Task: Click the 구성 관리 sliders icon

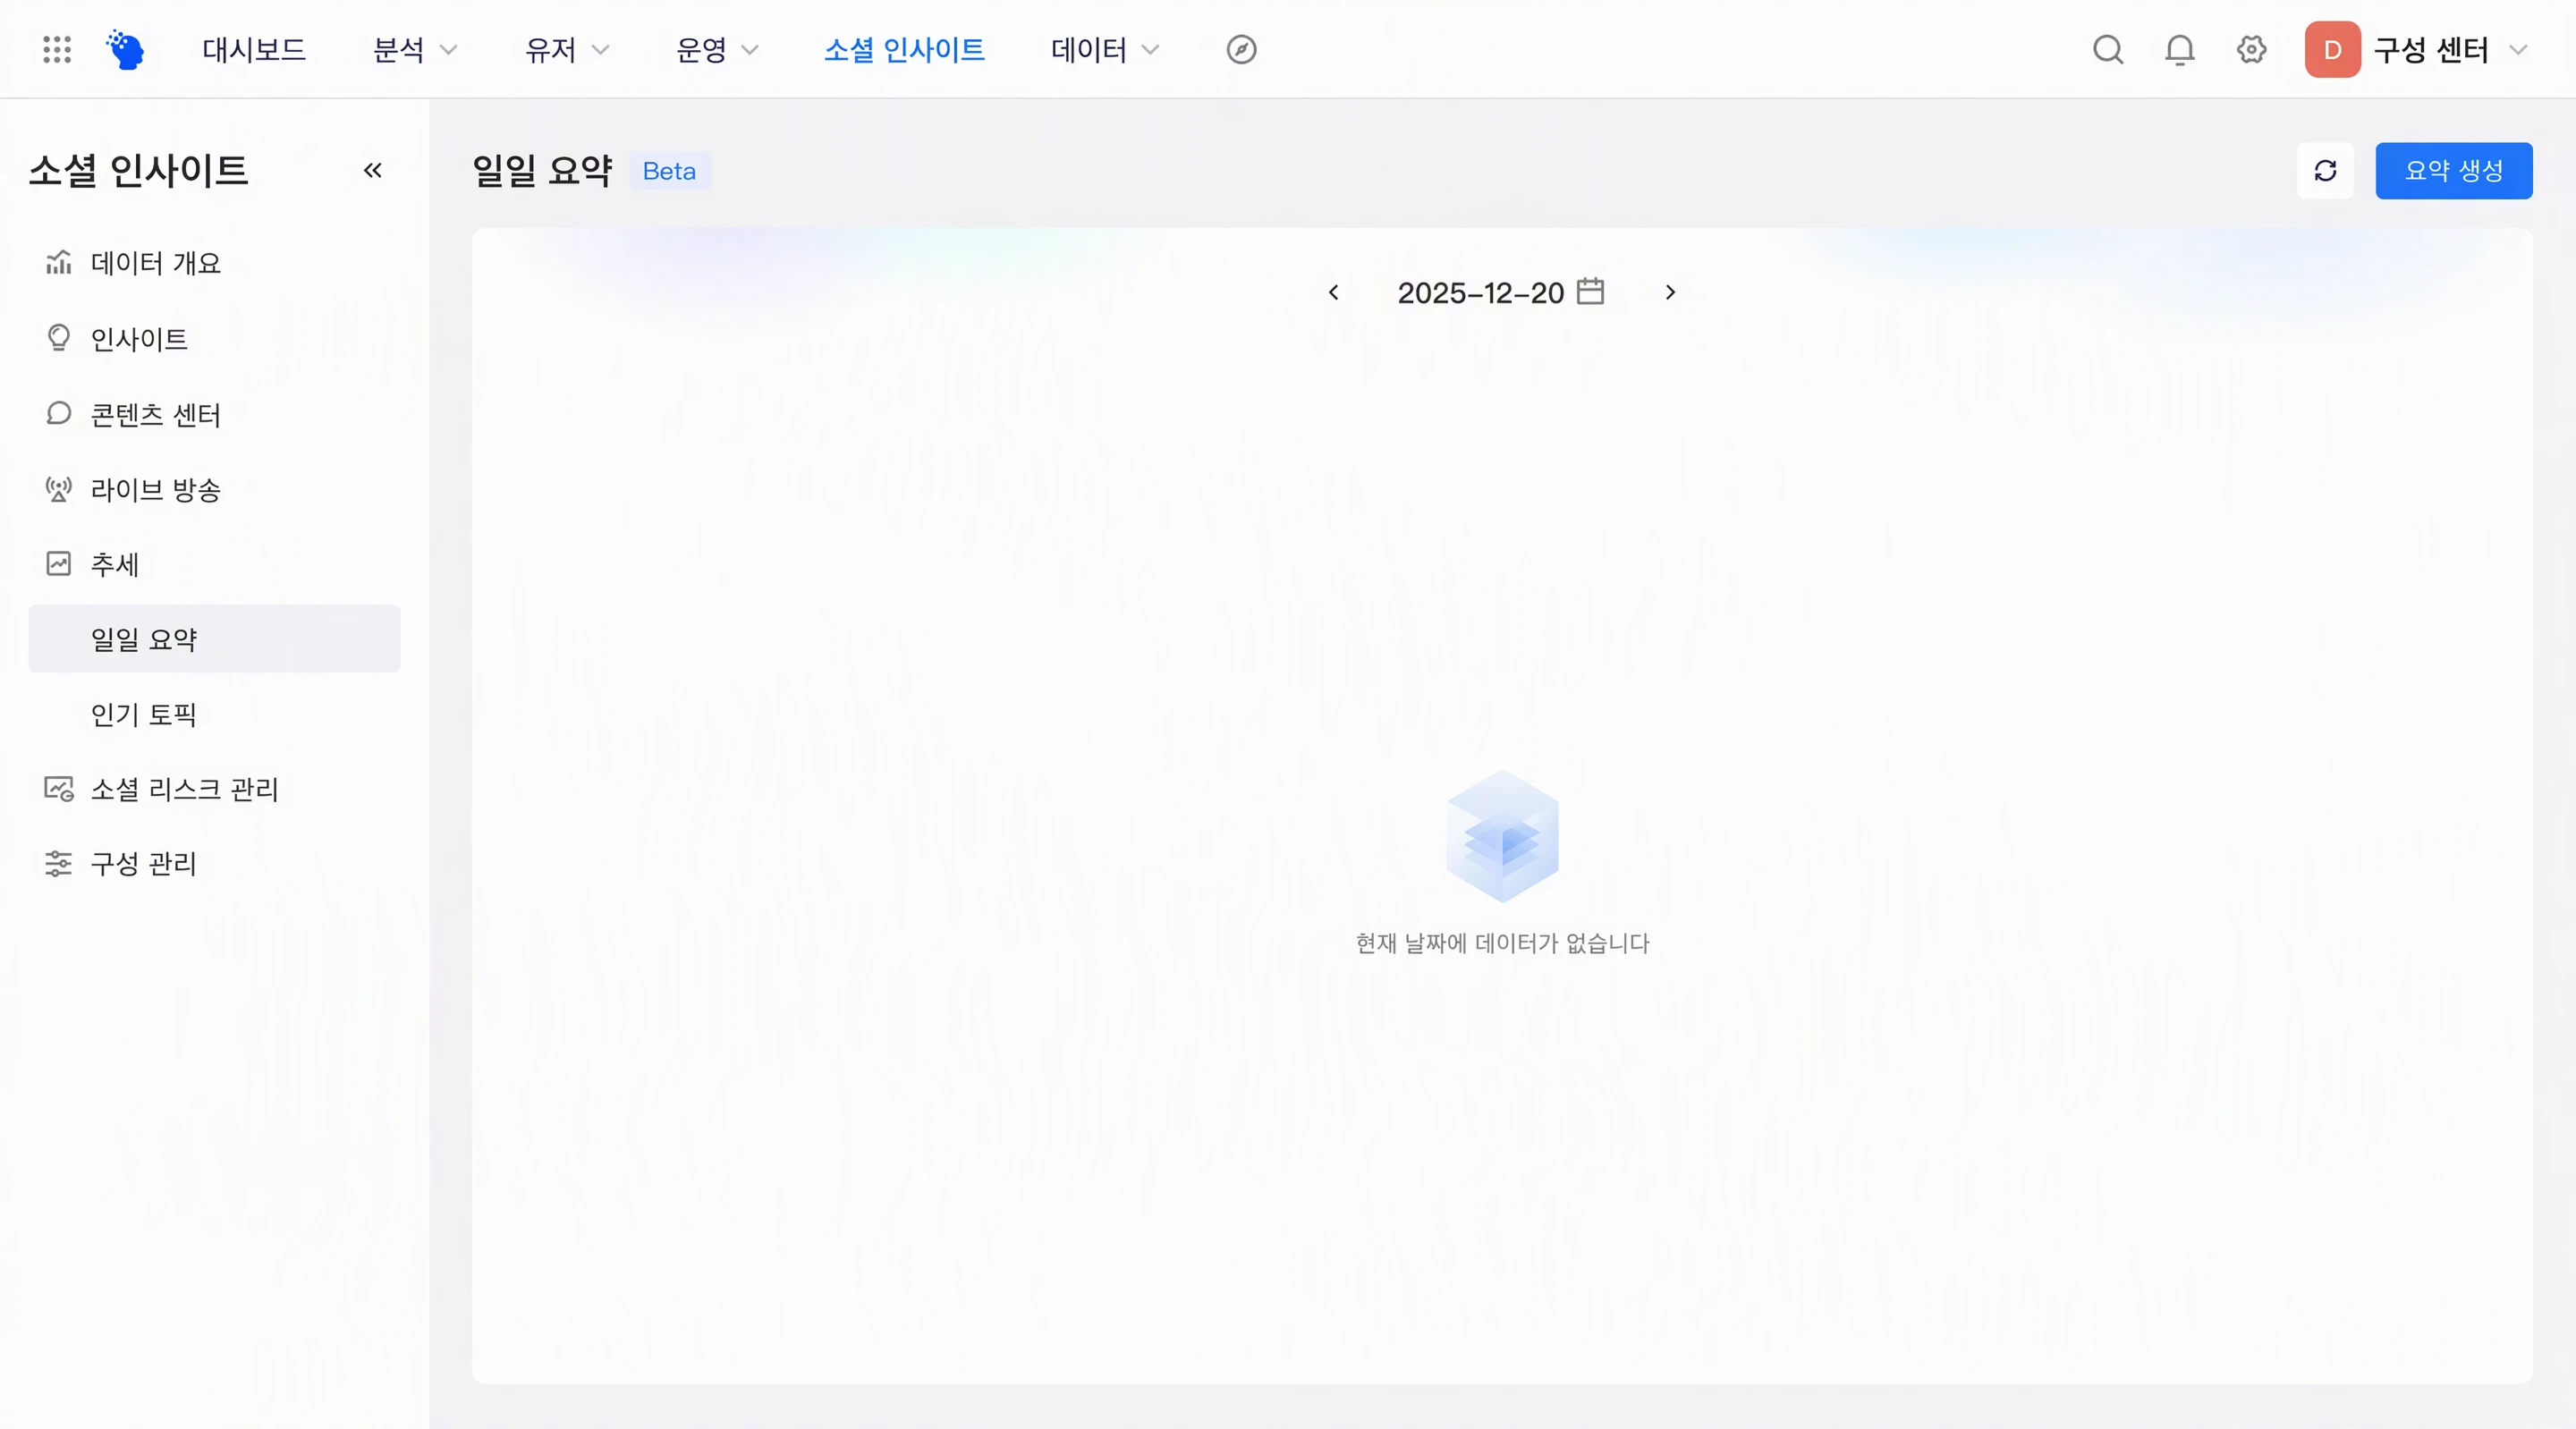Action: tap(59, 863)
